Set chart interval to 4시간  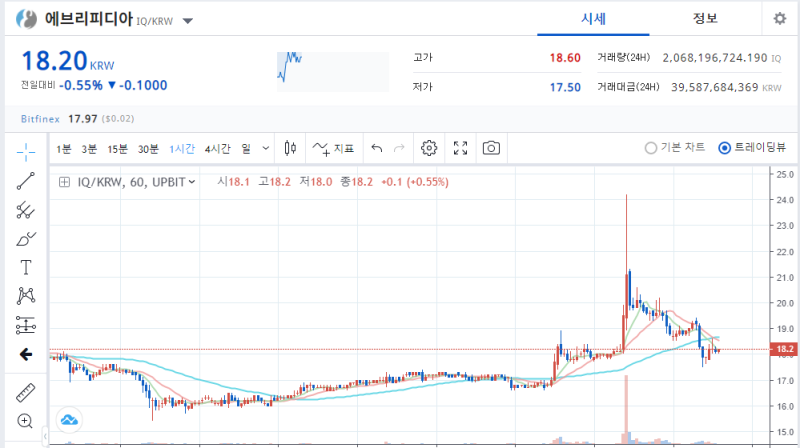pyautogui.click(x=218, y=149)
